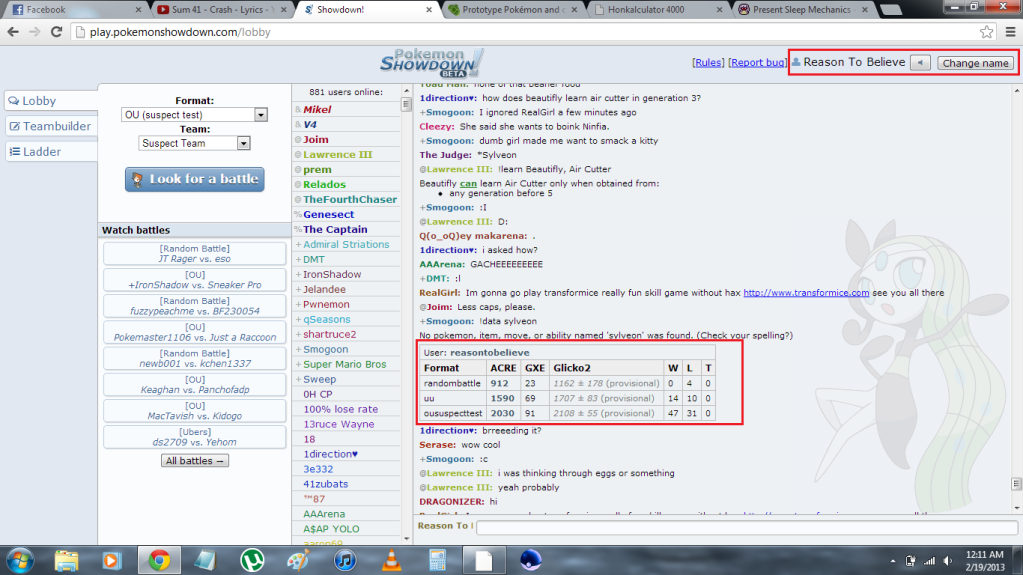The height and width of the screenshot is (575, 1023).
Task: Select user V4 in user list
Action: (309, 125)
